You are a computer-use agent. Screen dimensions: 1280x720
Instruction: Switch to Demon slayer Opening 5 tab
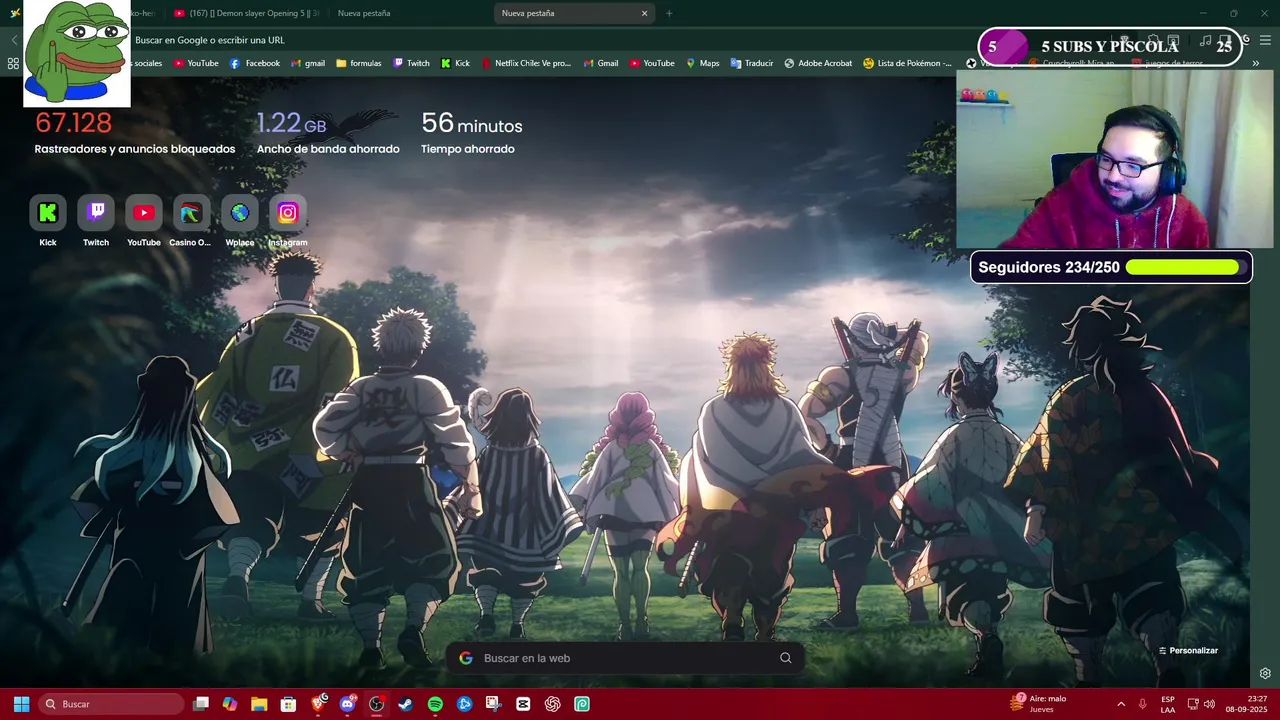point(246,13)
